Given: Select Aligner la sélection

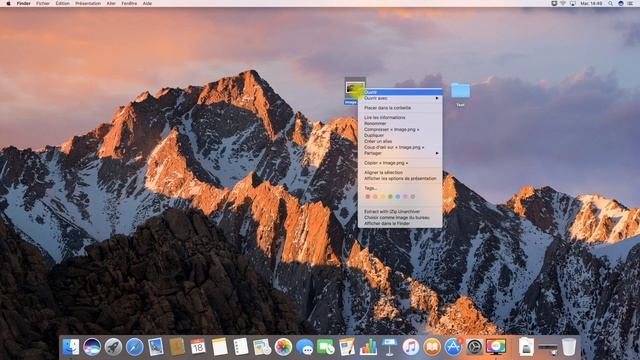Looking at the screenshot, I should click(400, 173).
